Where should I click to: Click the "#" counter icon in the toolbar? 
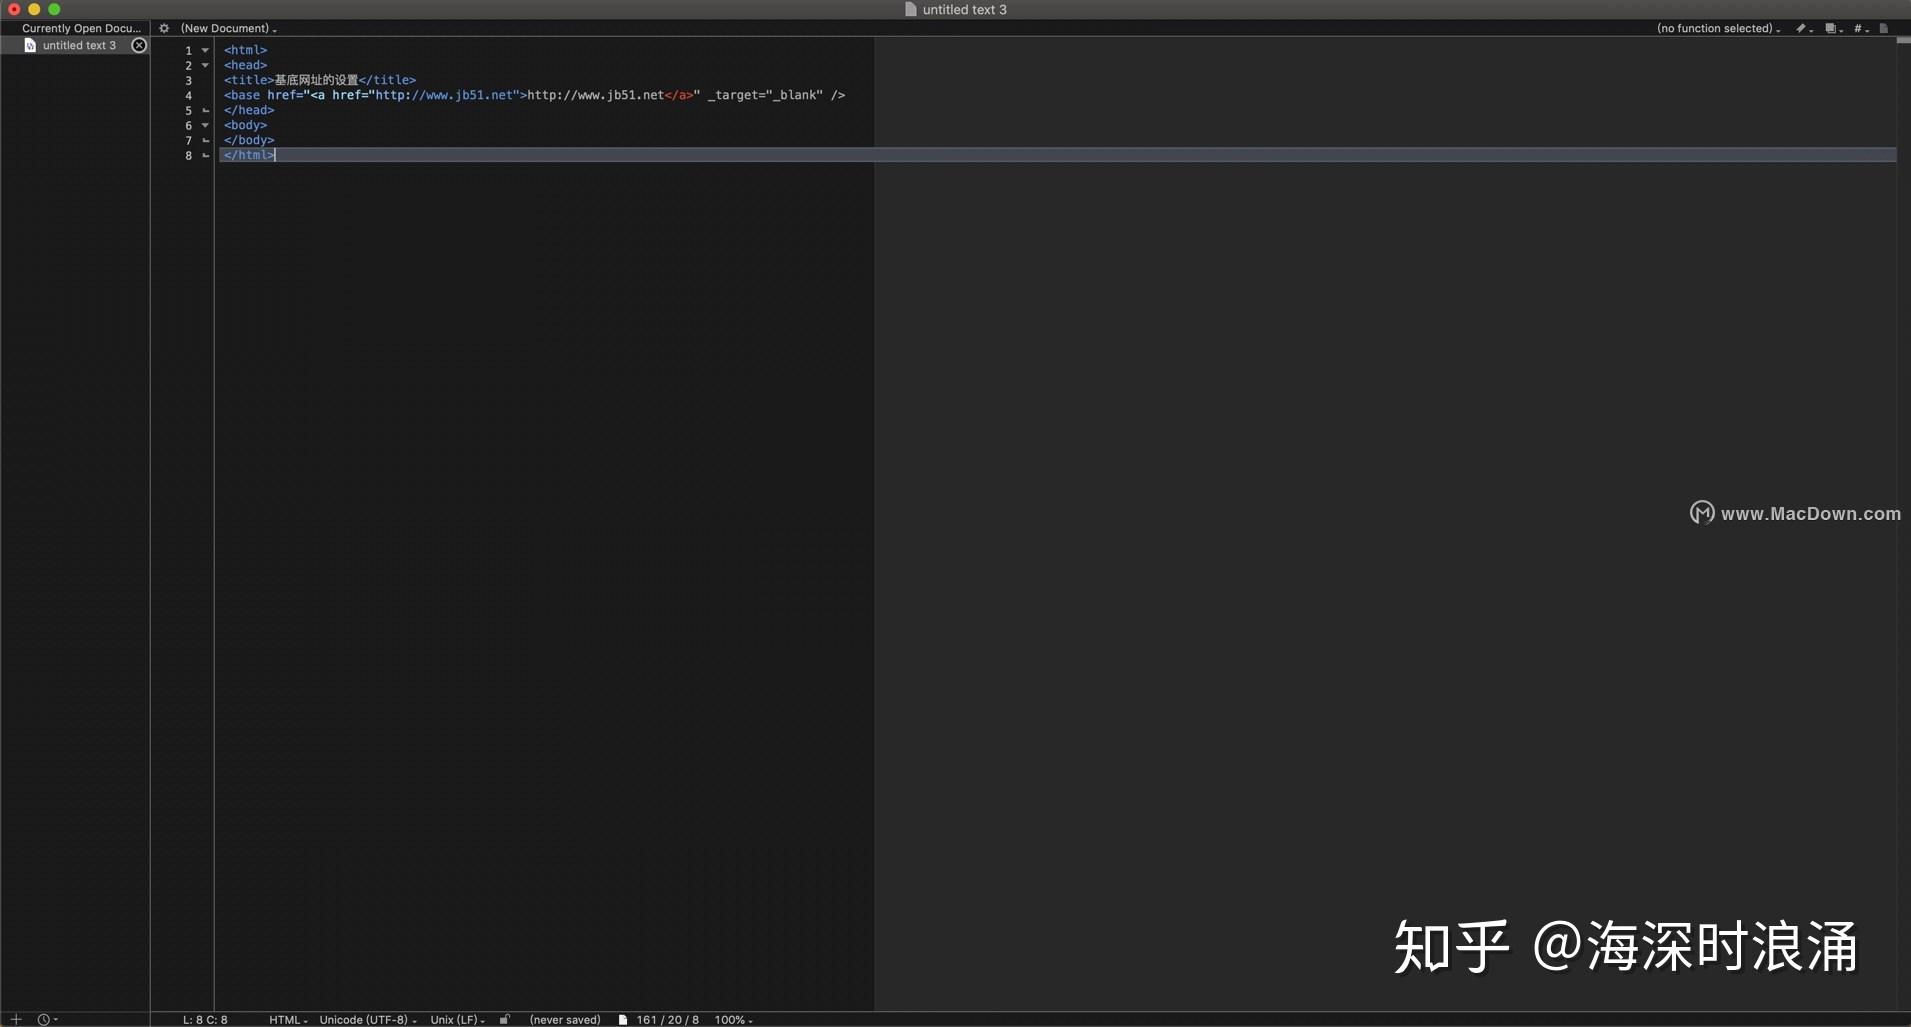[1859, 28]
